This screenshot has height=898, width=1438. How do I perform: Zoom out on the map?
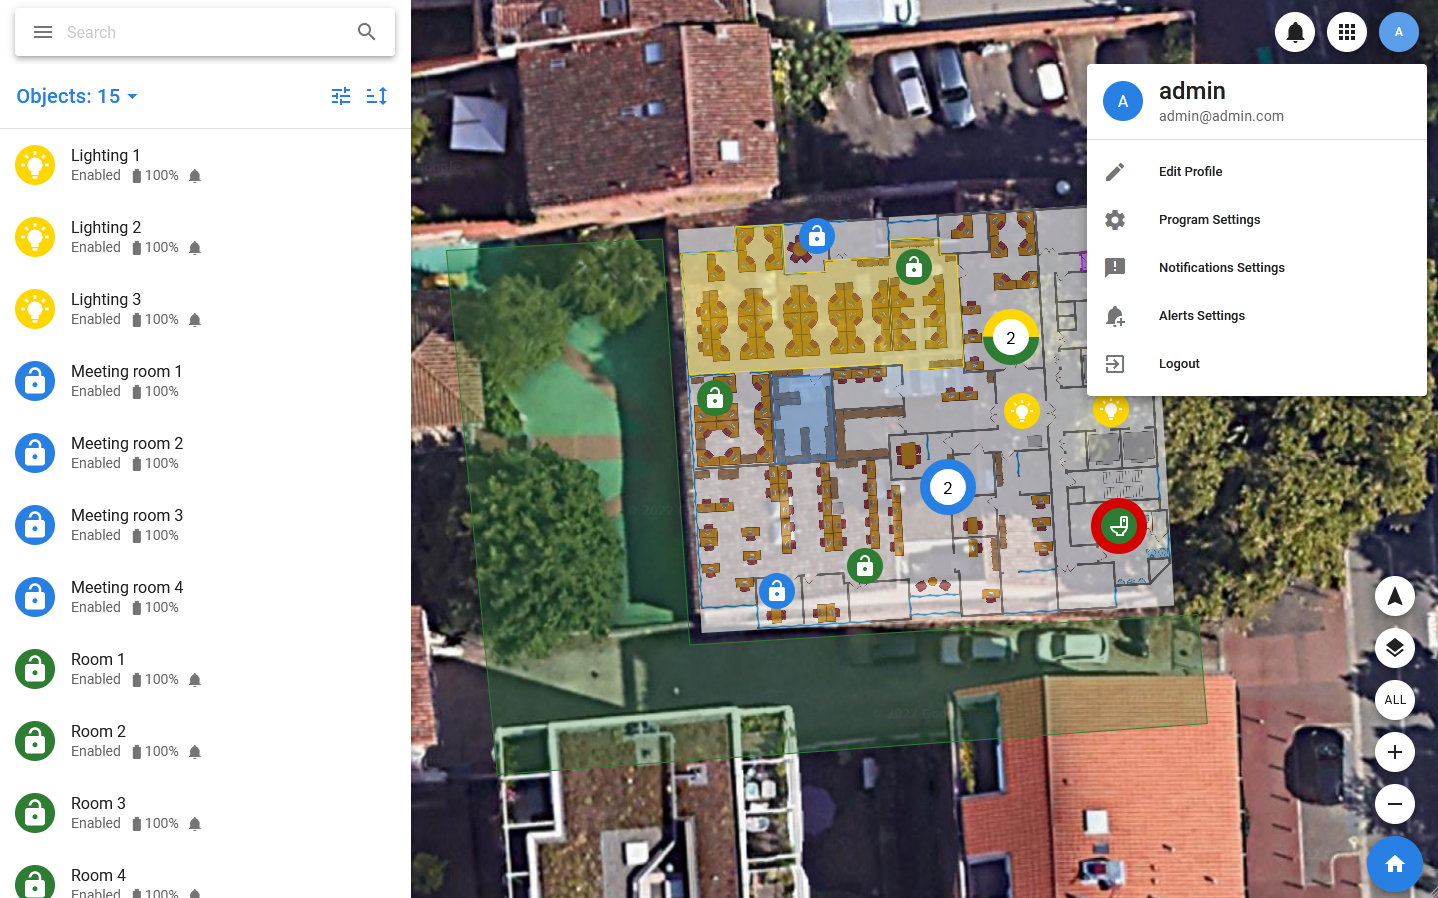[x=1394, y=804]
